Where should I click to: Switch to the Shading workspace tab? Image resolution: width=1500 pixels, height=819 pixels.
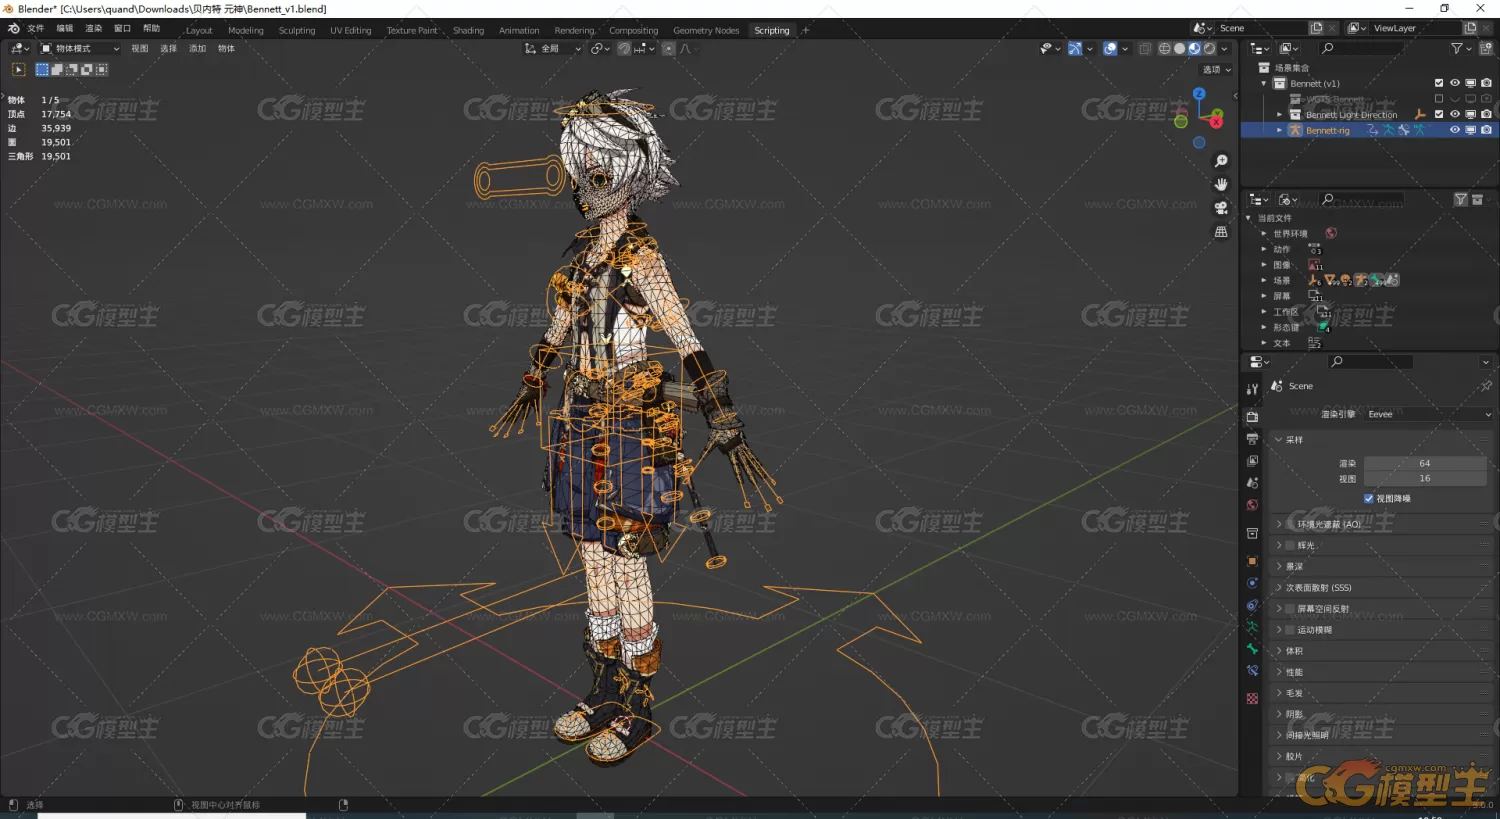tap(468, 30)
